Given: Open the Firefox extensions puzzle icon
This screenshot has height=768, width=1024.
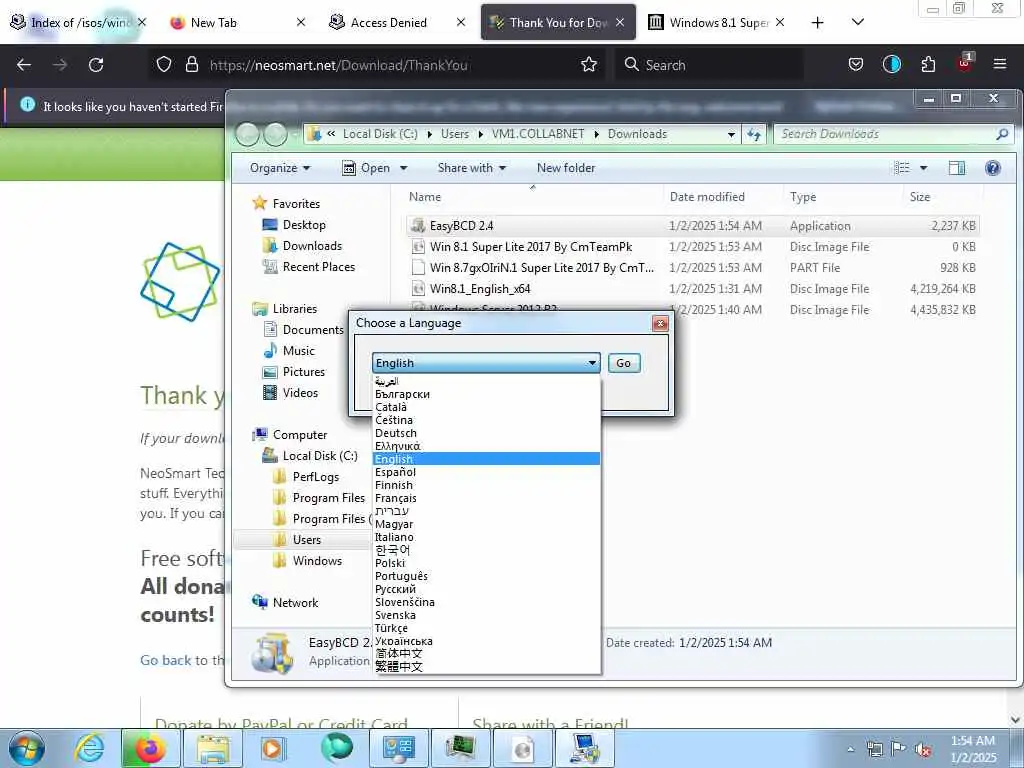Looking at the screenshot, I should [x=928, y=64].
